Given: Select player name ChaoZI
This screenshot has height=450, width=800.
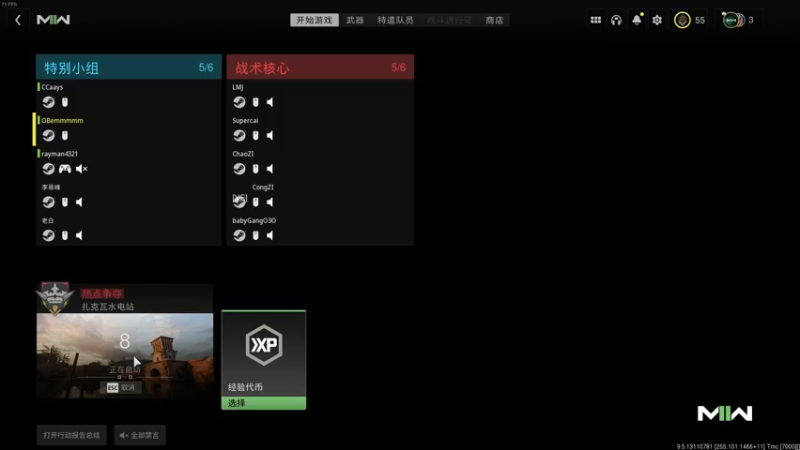Looking at the screenshot, I should pyautogui.click(x=243, y=154).
